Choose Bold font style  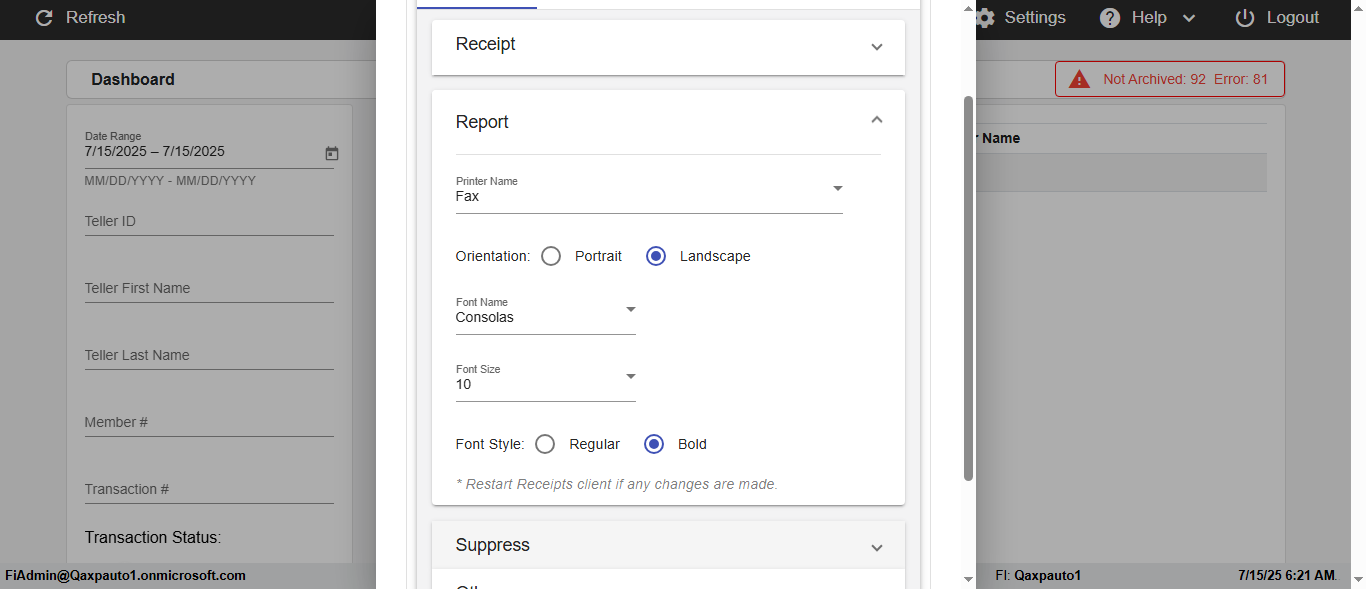(x=654, y=444)
